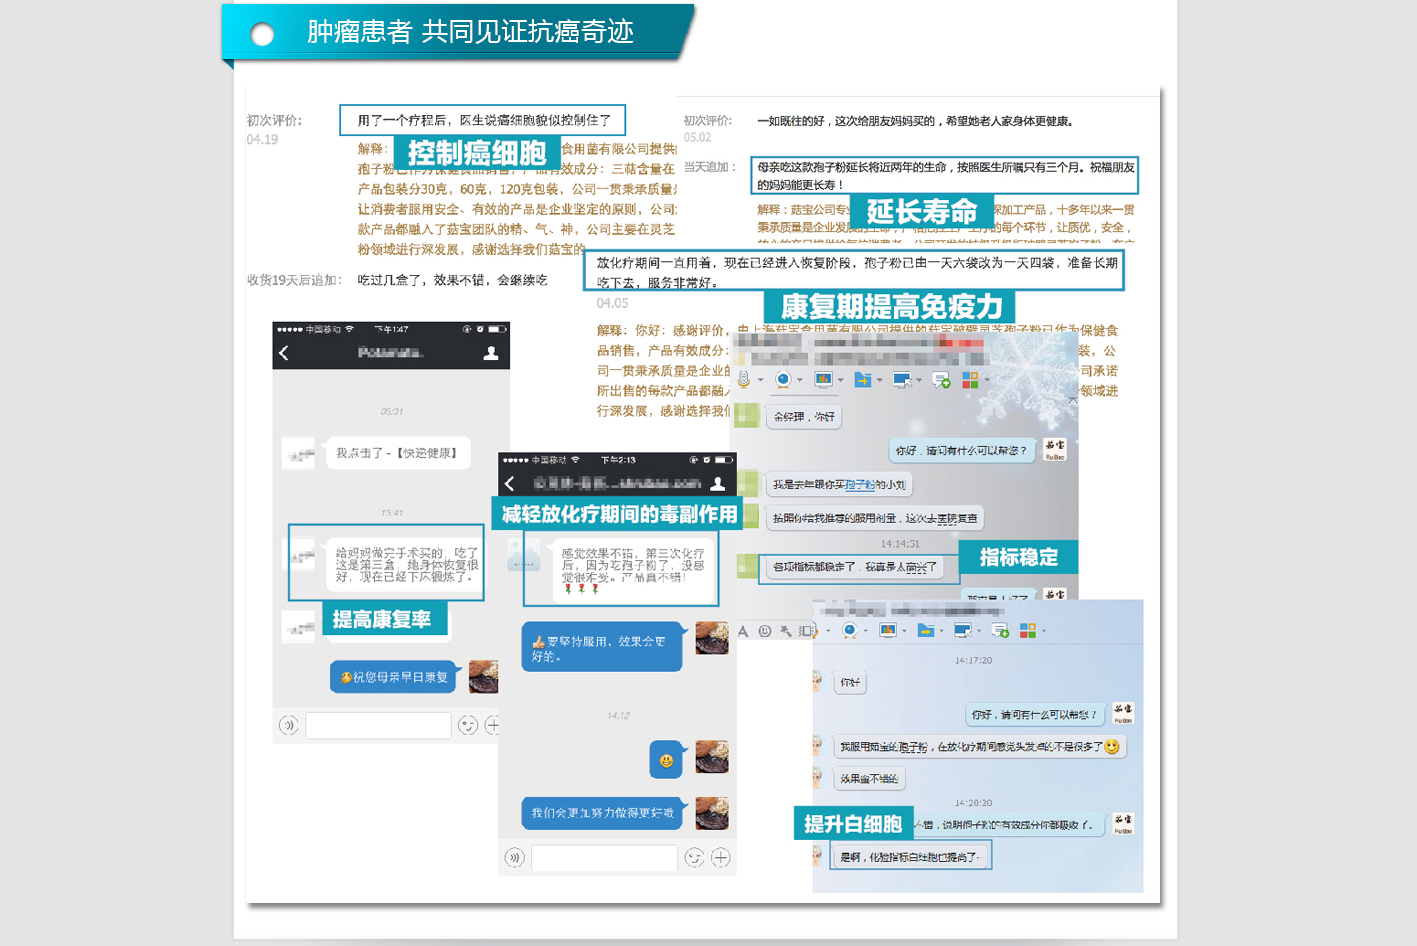Click create discussion group icon, lower QQ window

tap(999, 630)
